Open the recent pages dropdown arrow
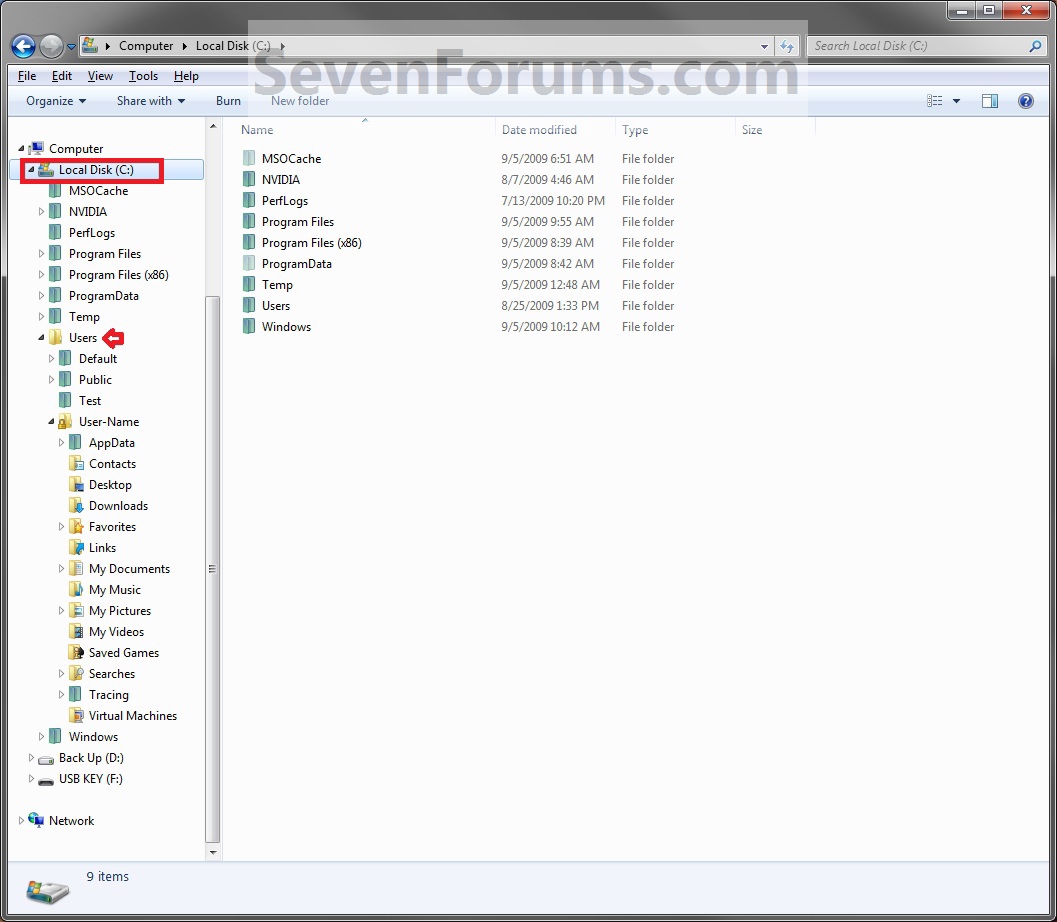 [71, 47]
